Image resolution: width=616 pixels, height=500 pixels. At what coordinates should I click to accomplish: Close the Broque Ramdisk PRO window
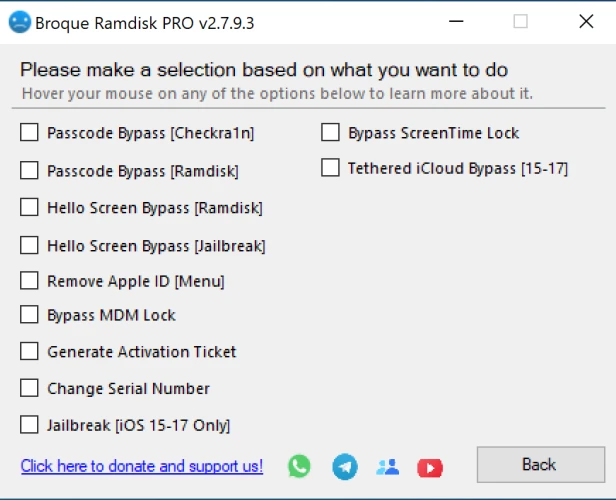(x=586, y=22)
